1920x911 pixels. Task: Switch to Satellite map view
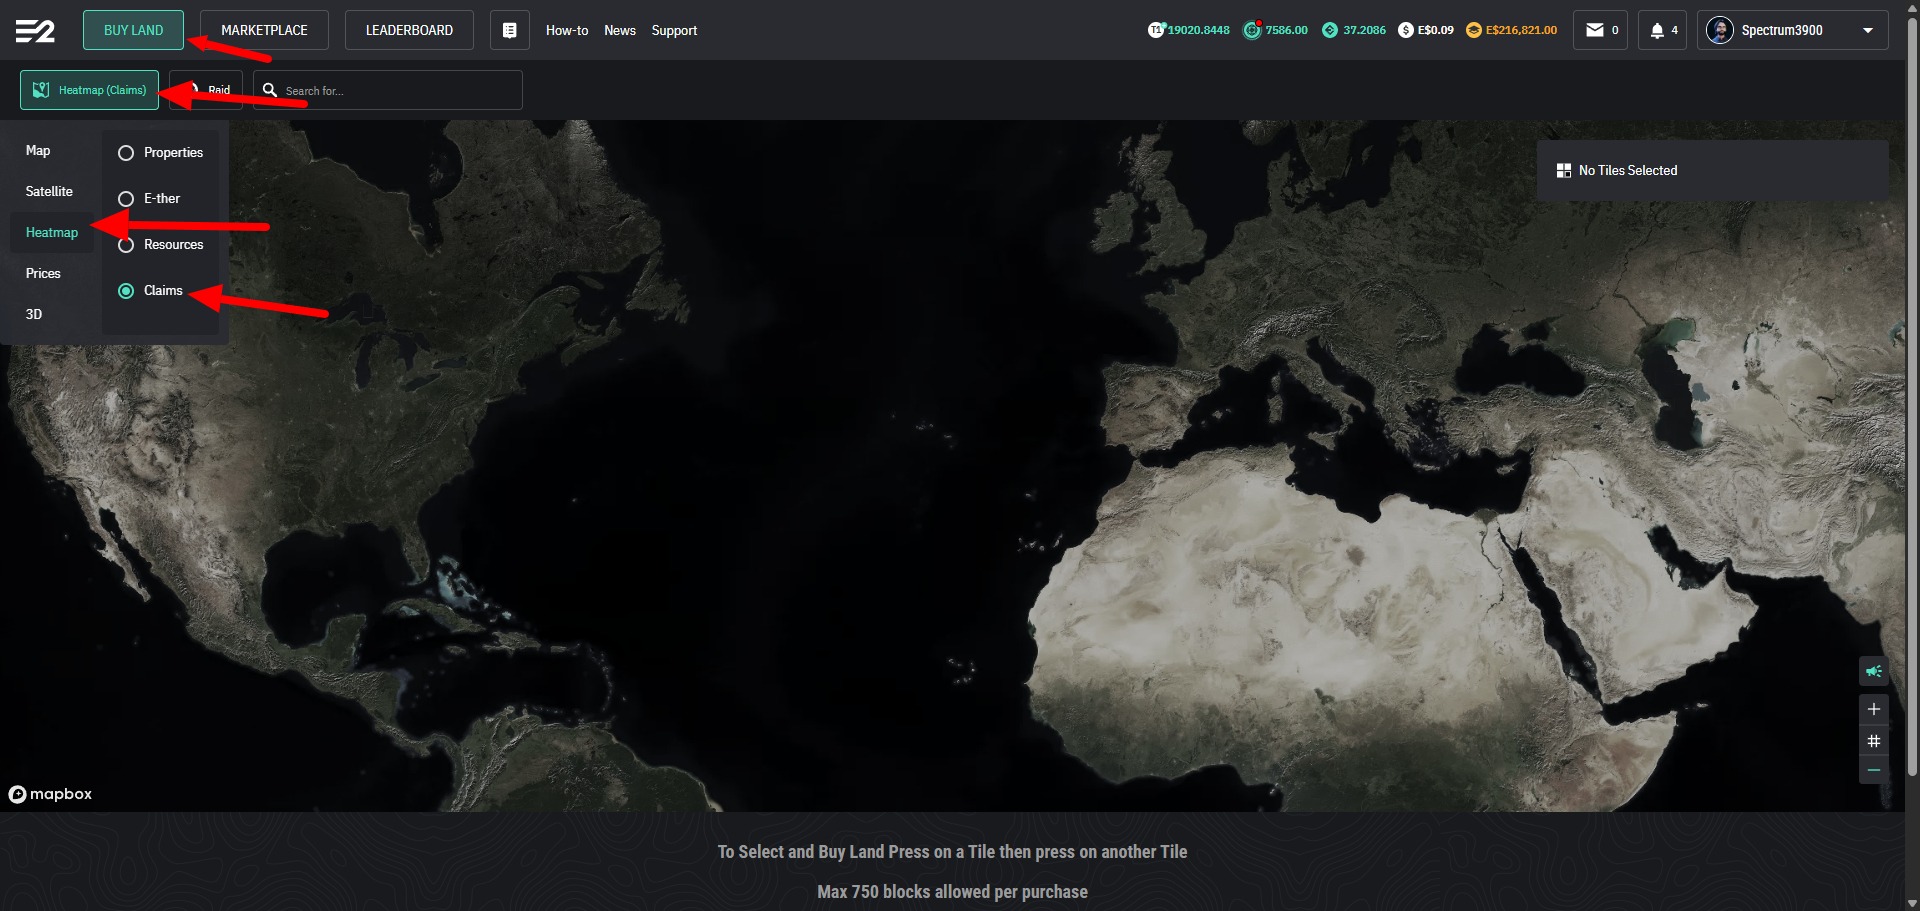(x=49, y=191)
